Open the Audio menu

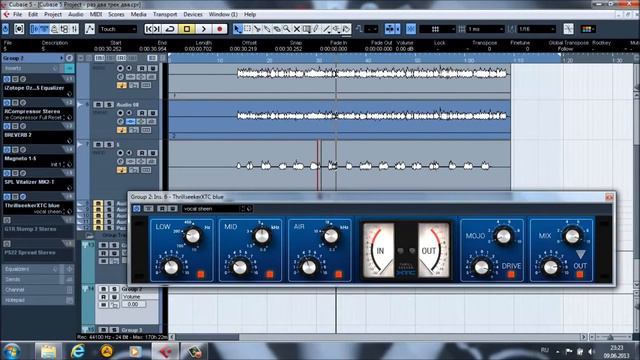pyautogui.click(x=76, y=14)
